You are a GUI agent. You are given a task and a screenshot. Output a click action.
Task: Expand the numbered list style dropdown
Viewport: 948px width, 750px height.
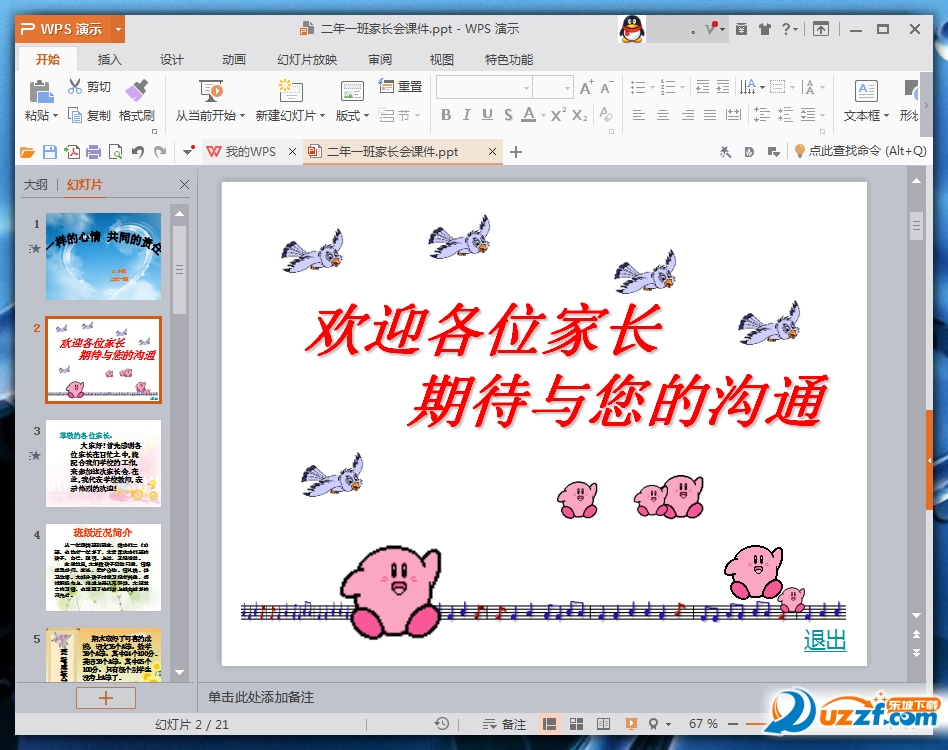[x=683, y=88]
